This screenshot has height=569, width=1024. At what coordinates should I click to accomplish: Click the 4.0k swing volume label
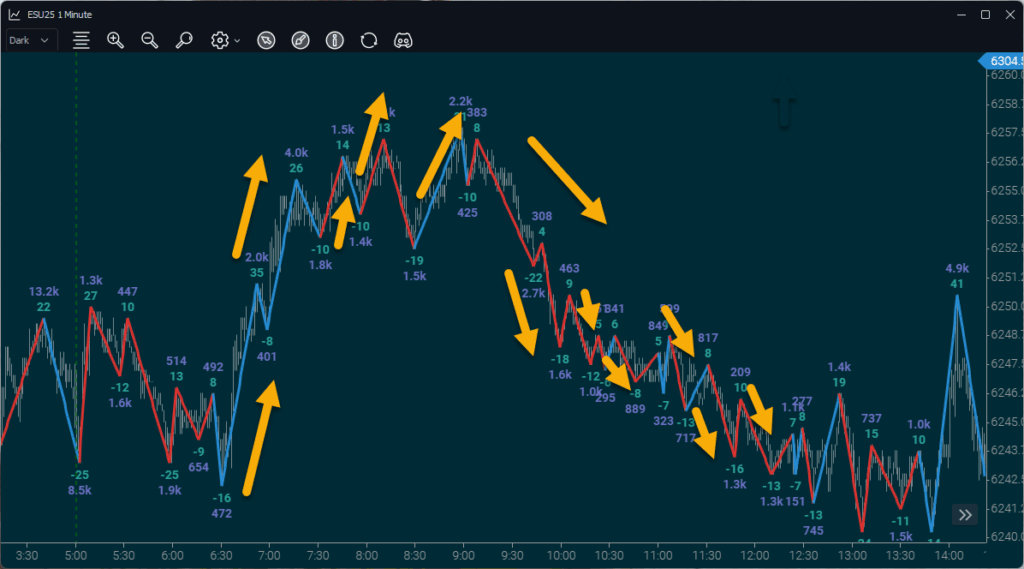pyautogui.click(x=296, y=153)
